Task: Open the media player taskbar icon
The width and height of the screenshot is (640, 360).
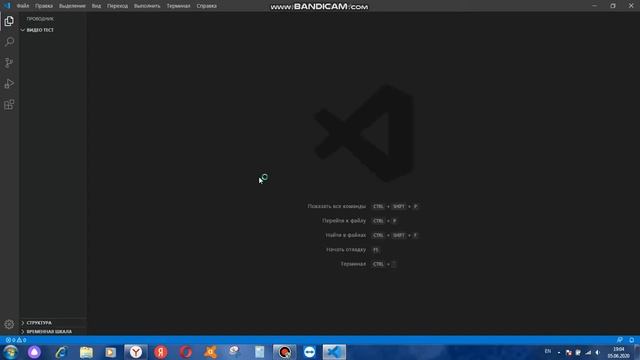Action: tap(111, 352)
